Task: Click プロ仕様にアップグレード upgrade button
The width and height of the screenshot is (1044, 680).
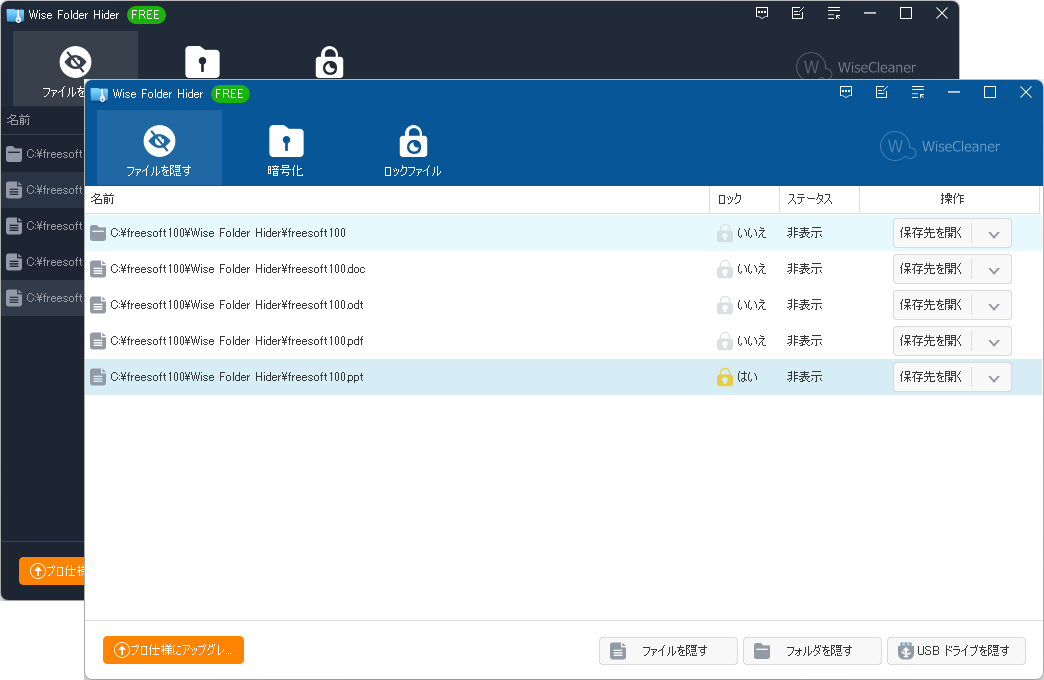Action: (173, 650)
